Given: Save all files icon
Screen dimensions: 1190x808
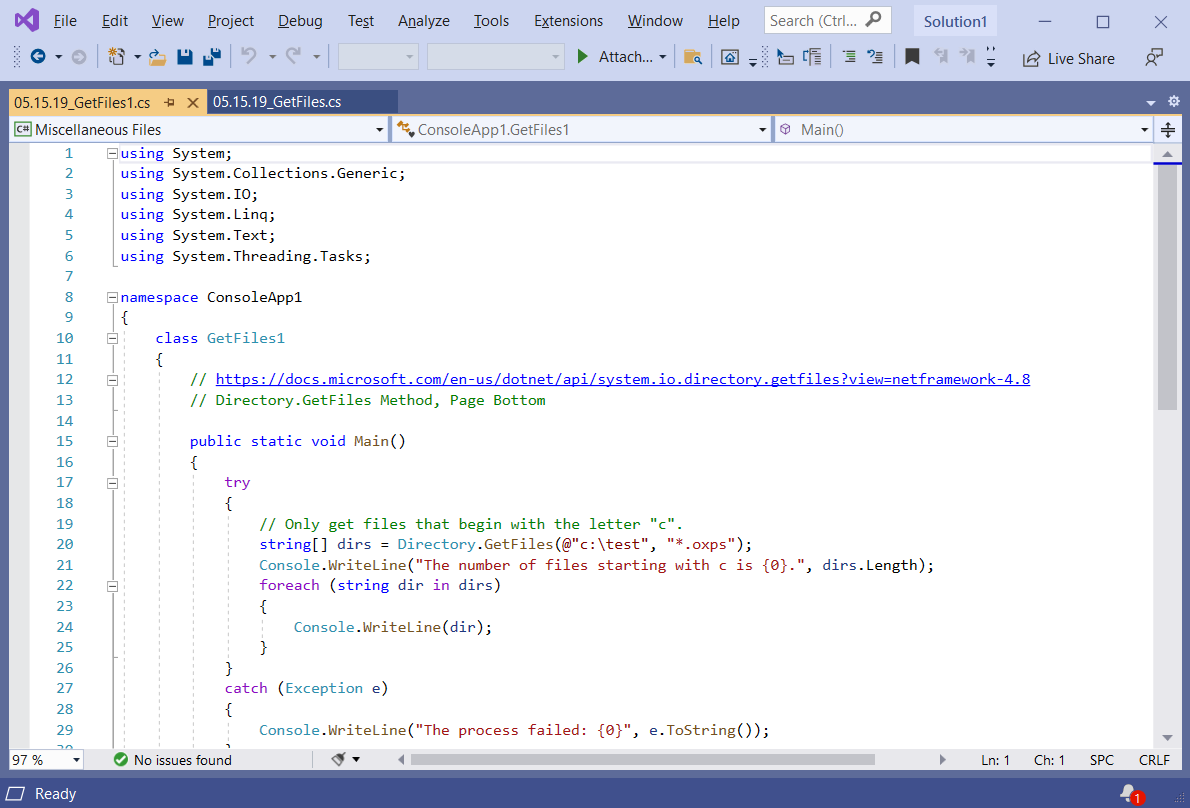Looking at the screenshot, I should [x=212, y=57].
